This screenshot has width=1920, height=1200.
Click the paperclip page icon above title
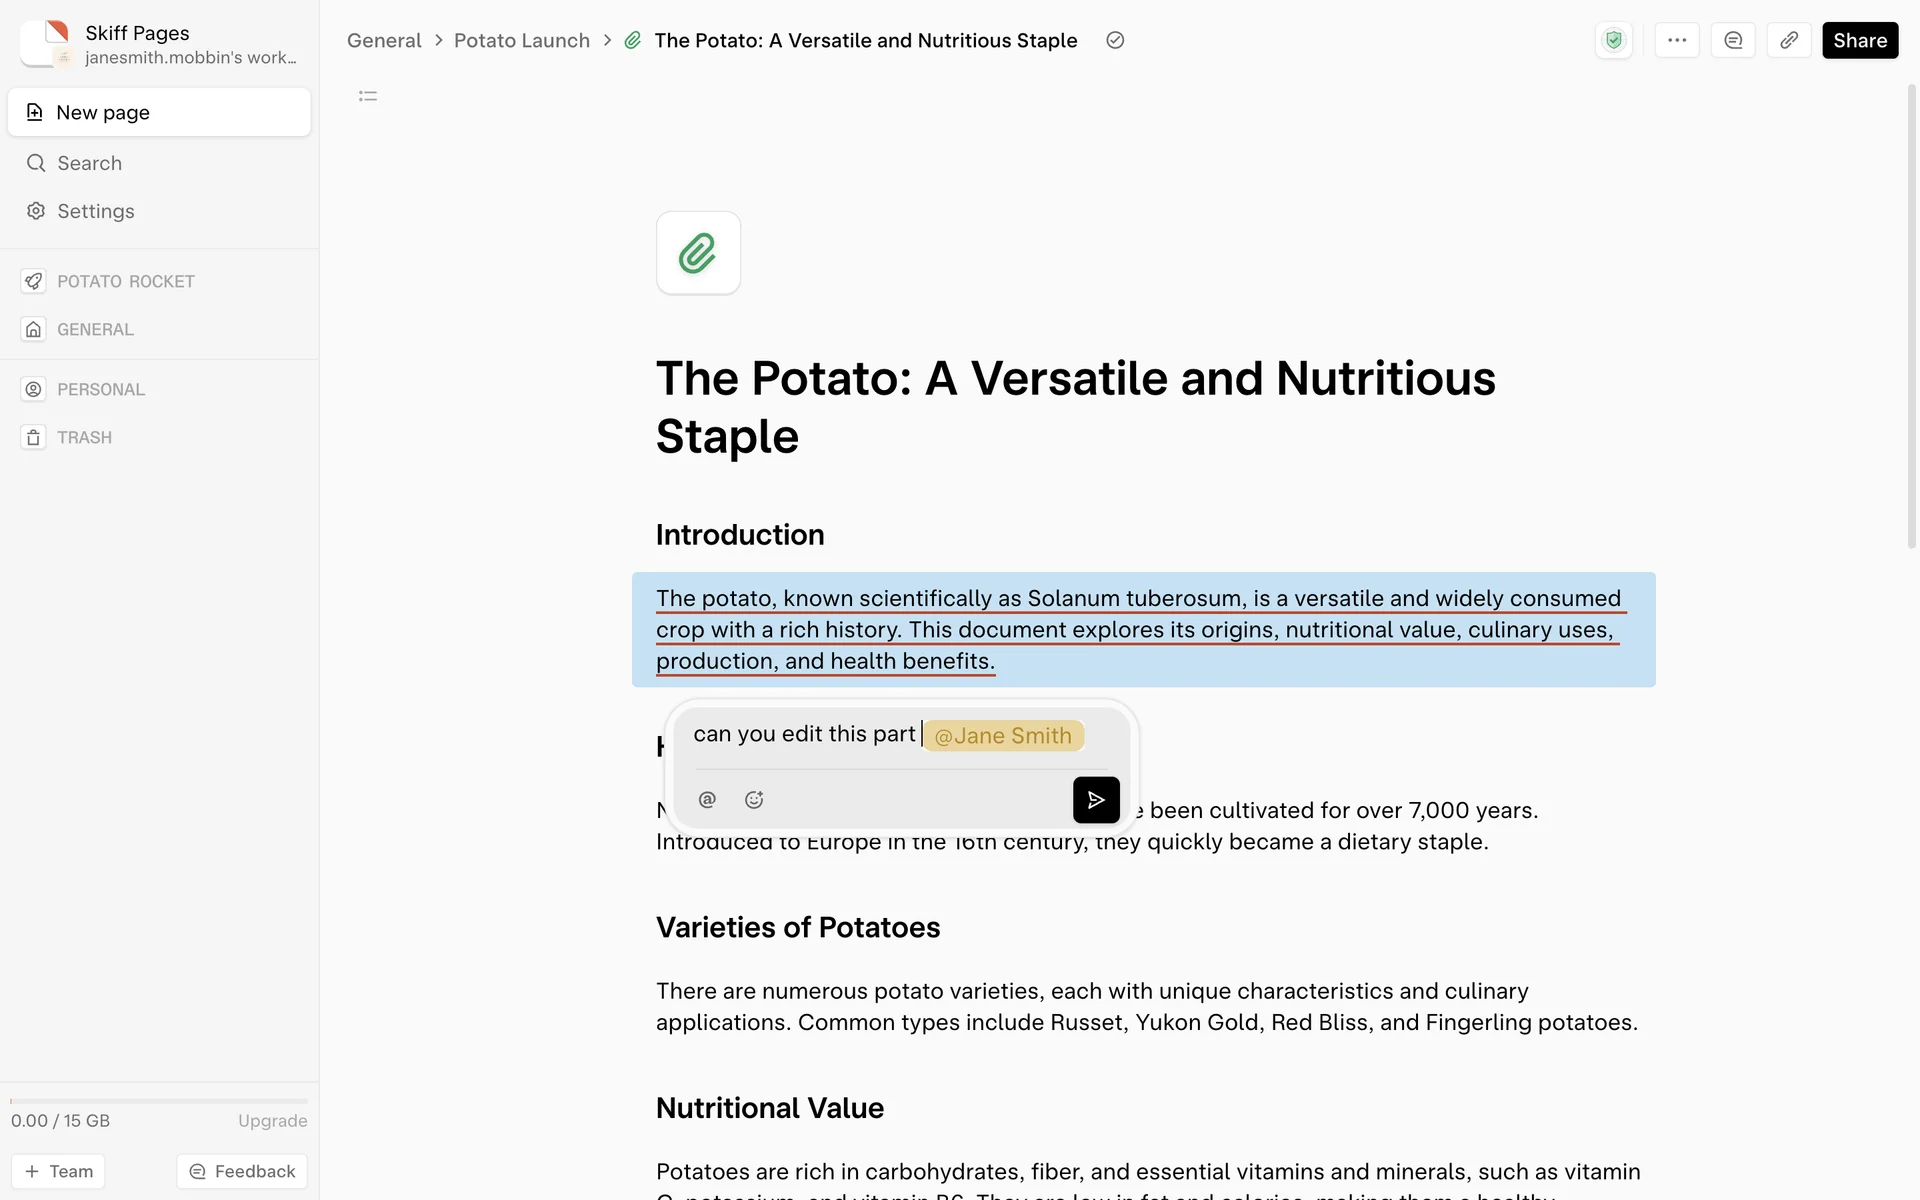point(698,253)
